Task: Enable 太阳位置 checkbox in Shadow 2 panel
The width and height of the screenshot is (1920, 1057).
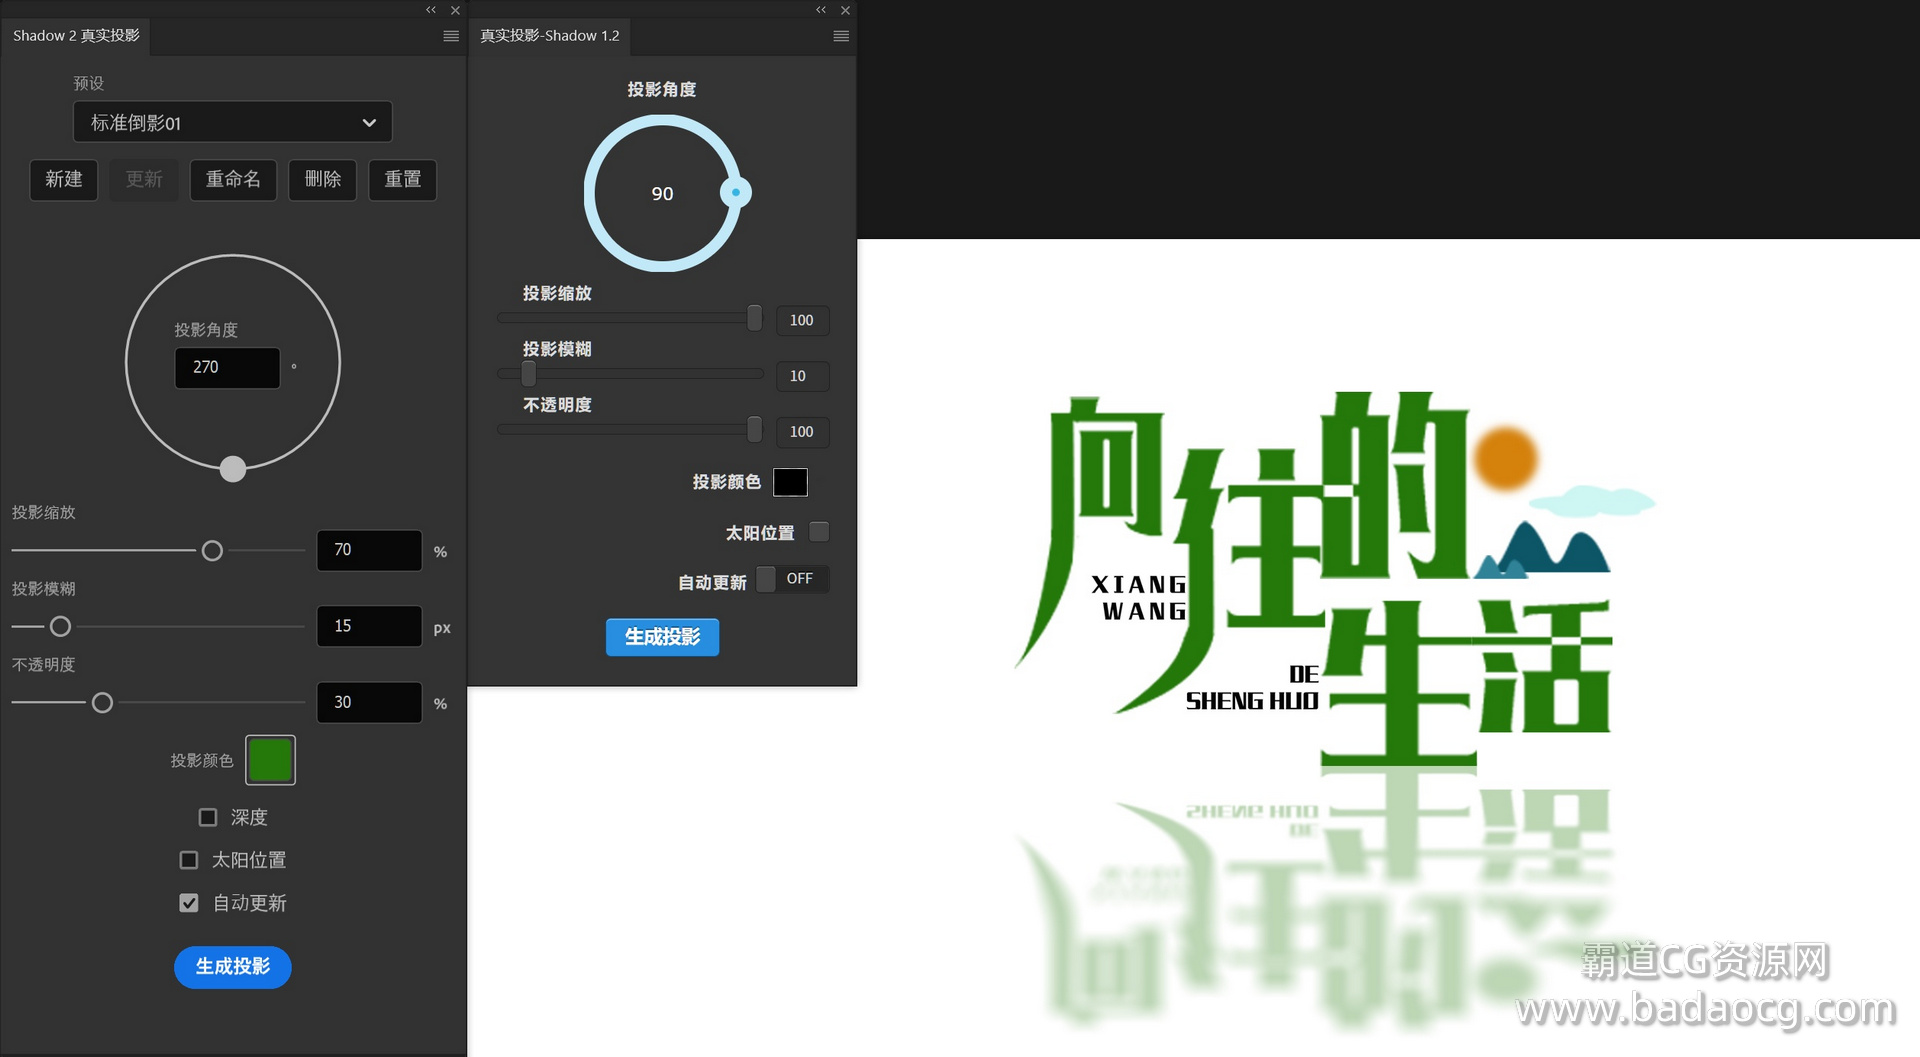Action: 189,860
